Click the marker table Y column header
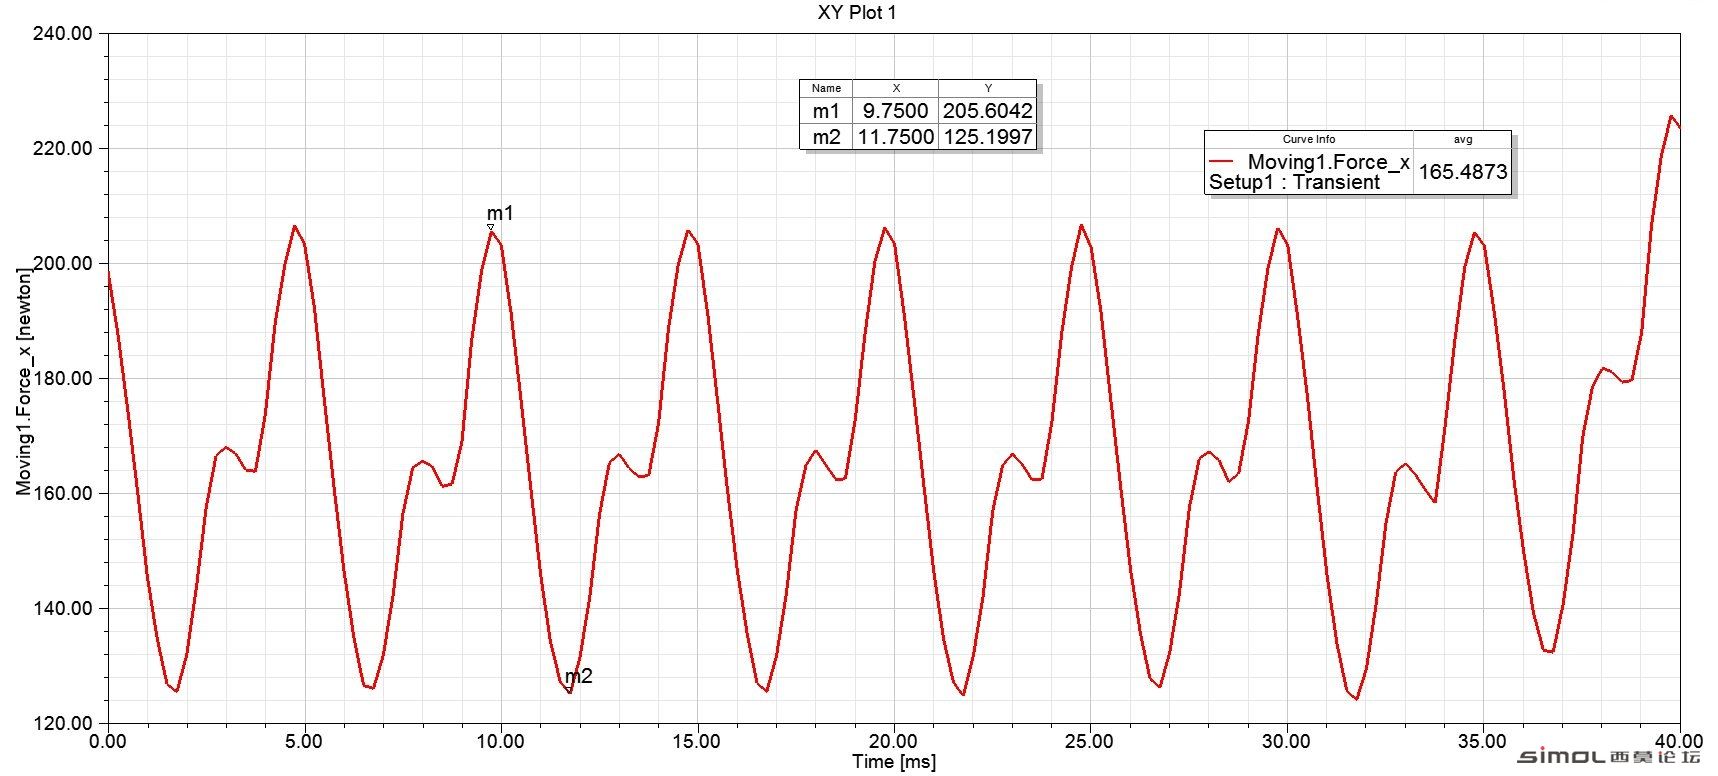The width and height of the screenshot is (1718, 776). [987, 88]
